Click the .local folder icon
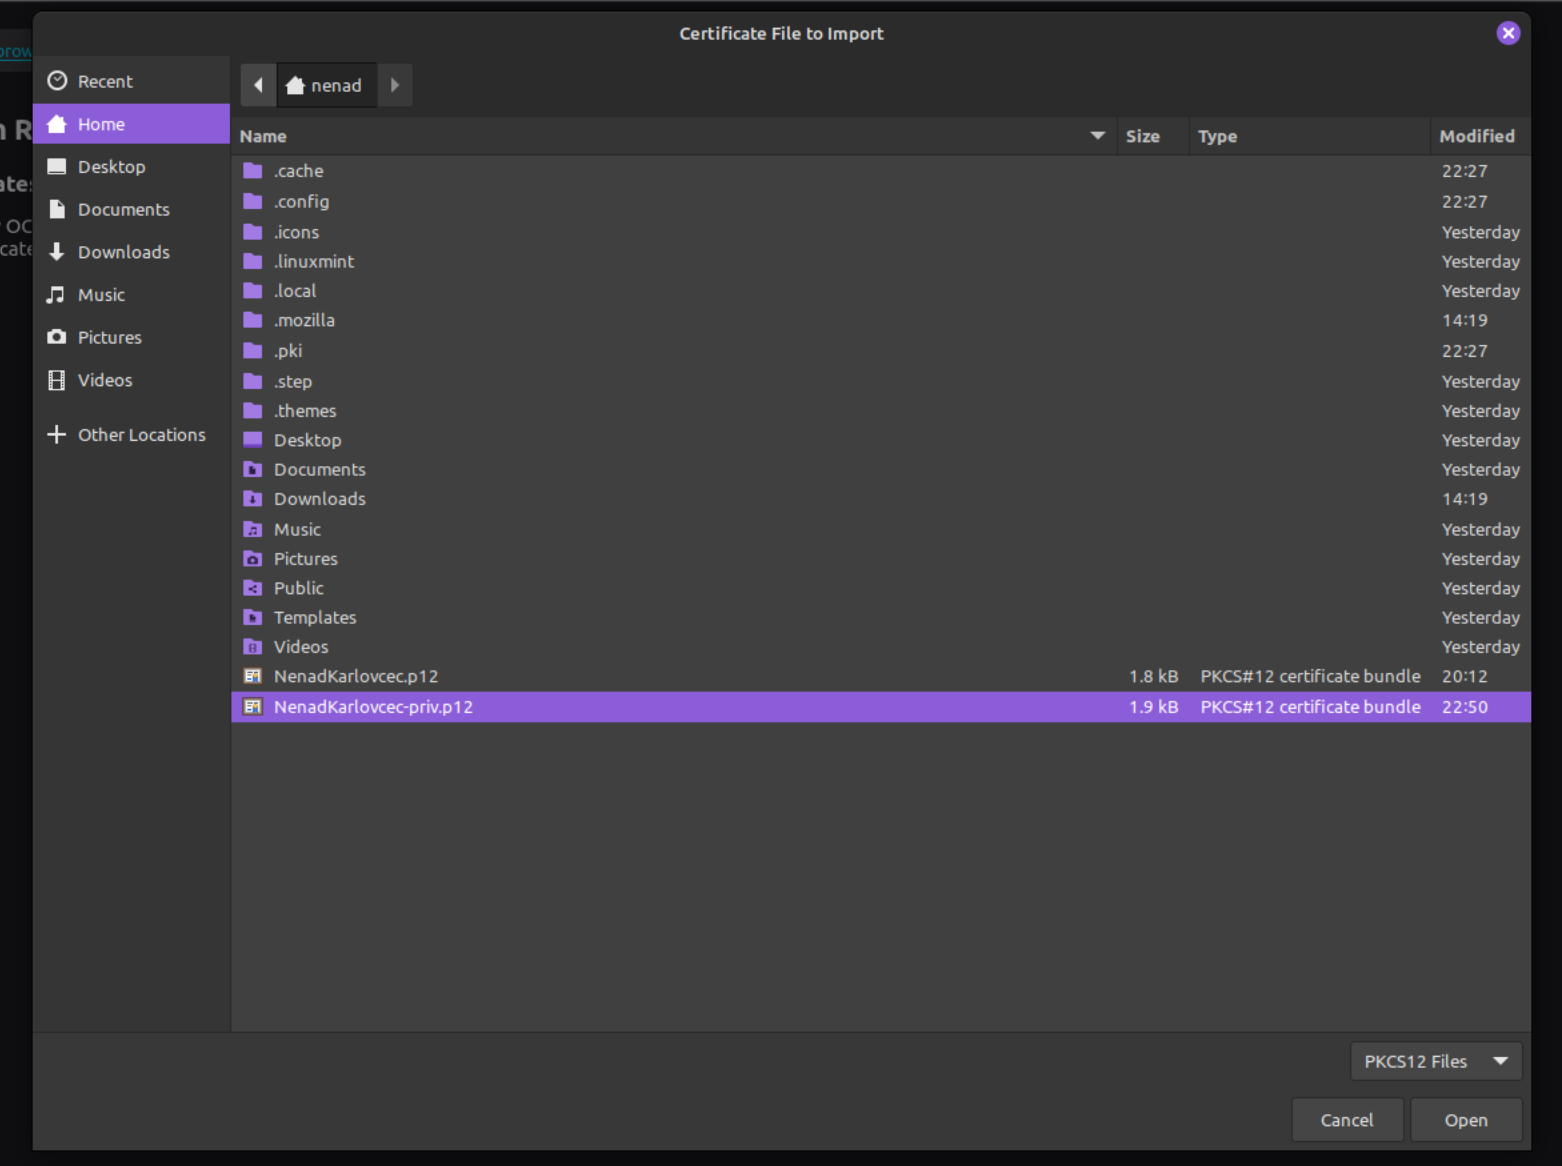The image size is (1562, 1166). pos(253,291)
